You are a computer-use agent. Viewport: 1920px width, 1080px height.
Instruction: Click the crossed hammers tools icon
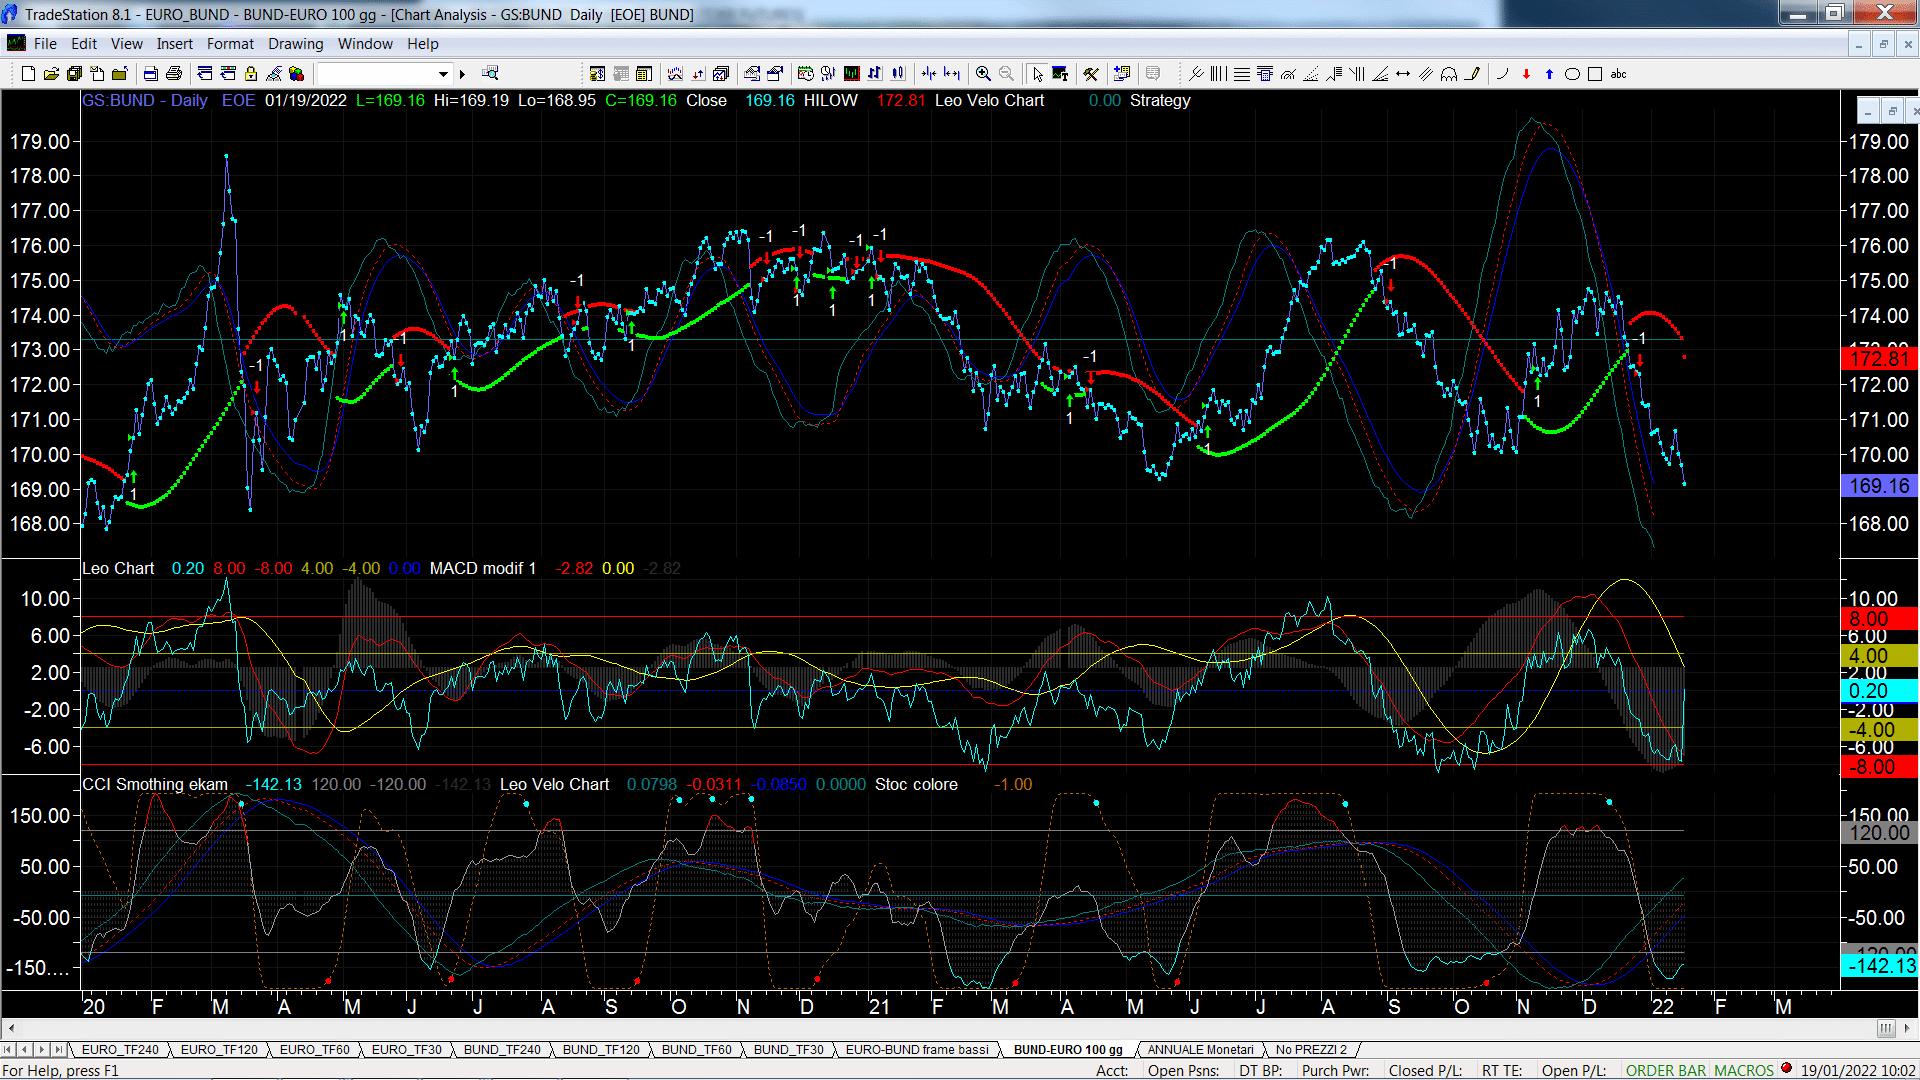pyautogui.click(x=1091, y=73)
